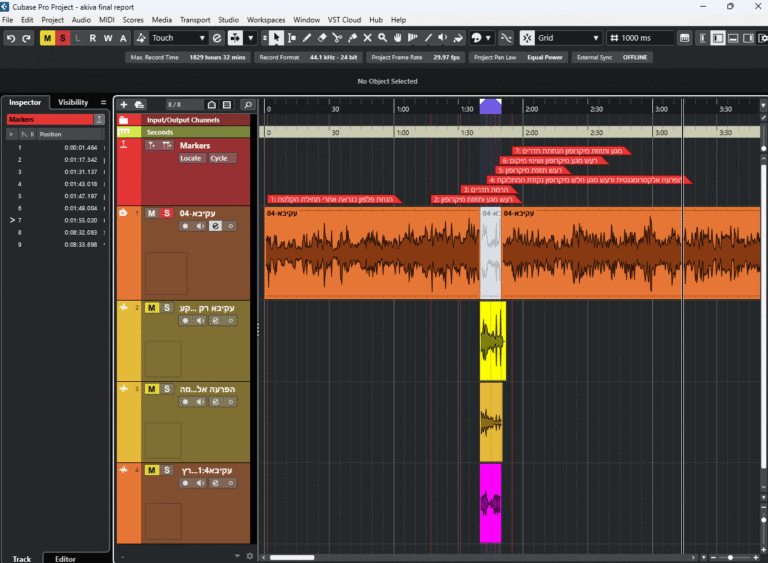The width and height of the screenshot is (768, 563).
Task: Toggle monitor speaker on track 04-עקיבא
Action: click(x=200, y=226)
